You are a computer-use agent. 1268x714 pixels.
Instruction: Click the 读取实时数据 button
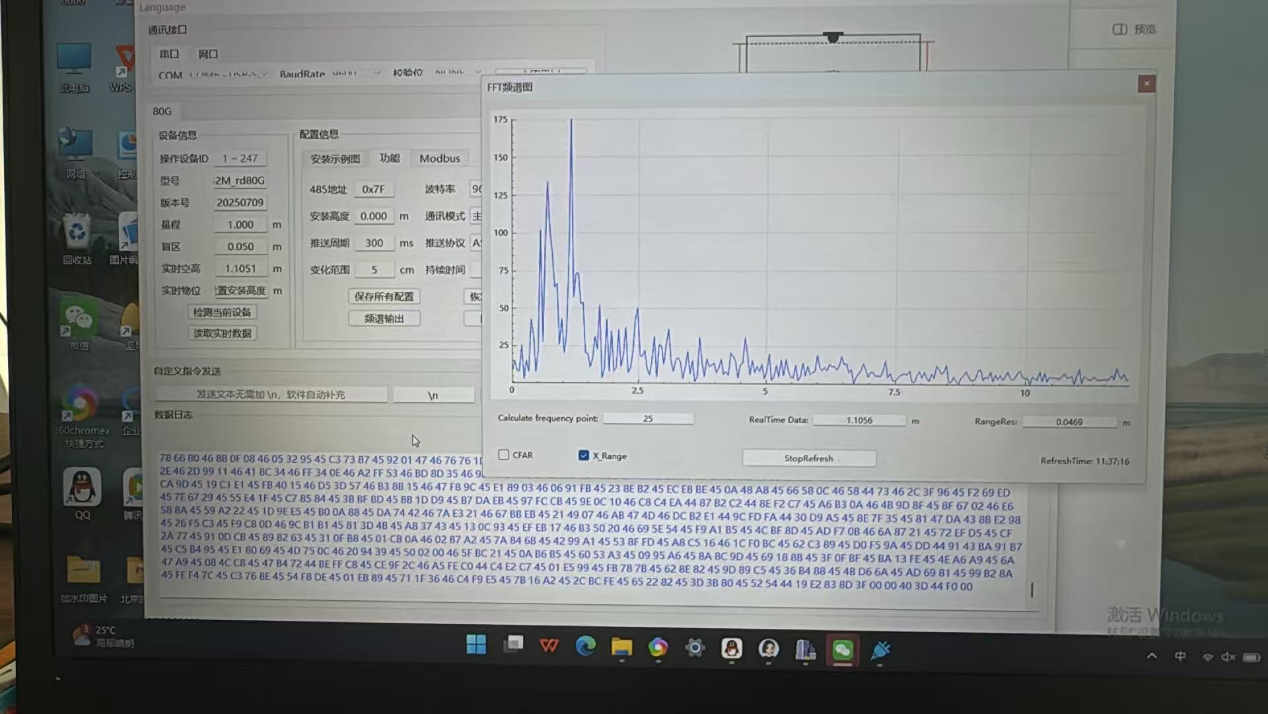[x=222, y=333]
